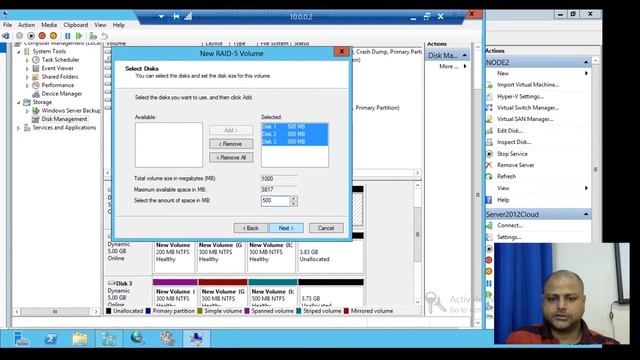Click Import Virtual Machine icon in Actions
Screen dimensions: 640x360
click(489, 85)
